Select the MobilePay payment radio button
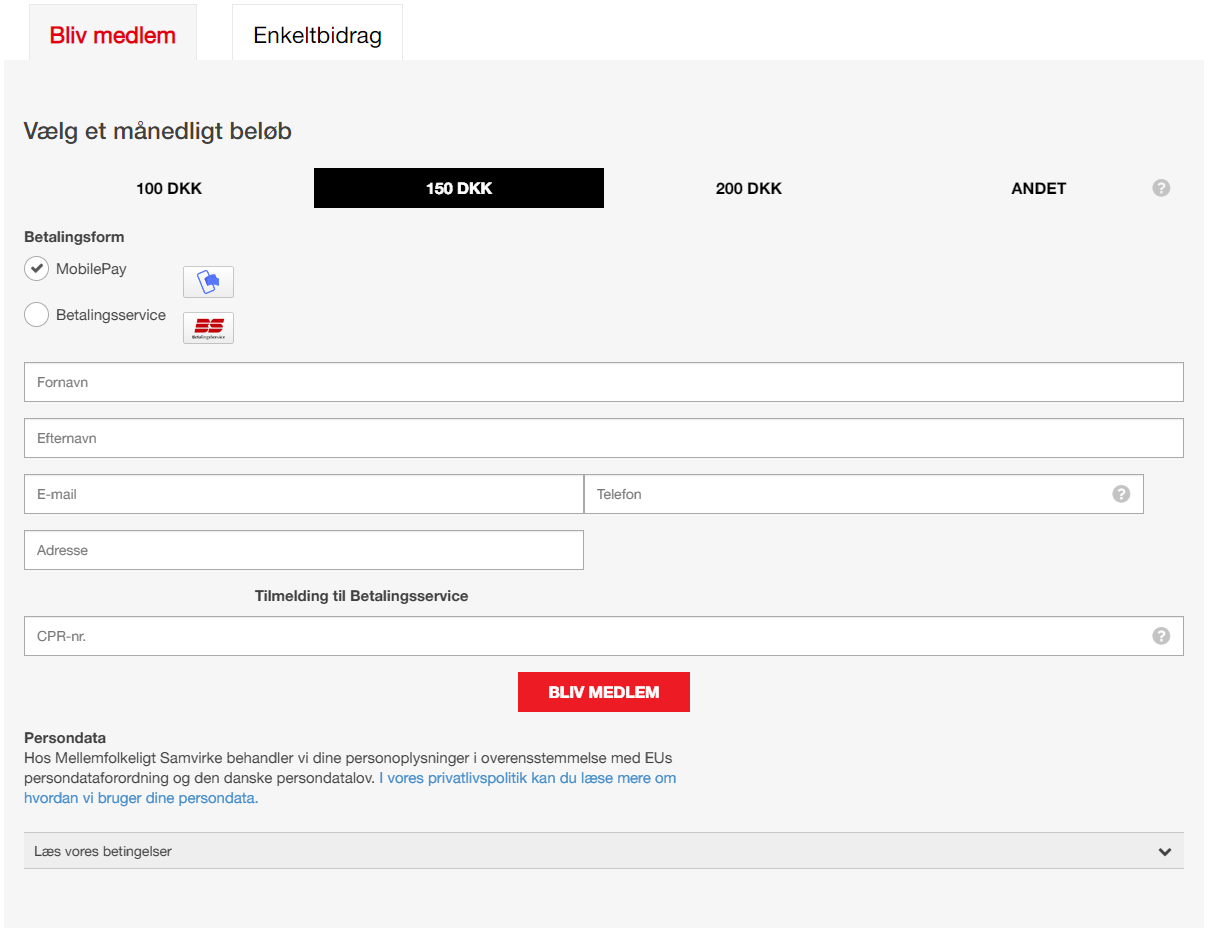This screenshot has width=1211, height=931. pos(36,269)
